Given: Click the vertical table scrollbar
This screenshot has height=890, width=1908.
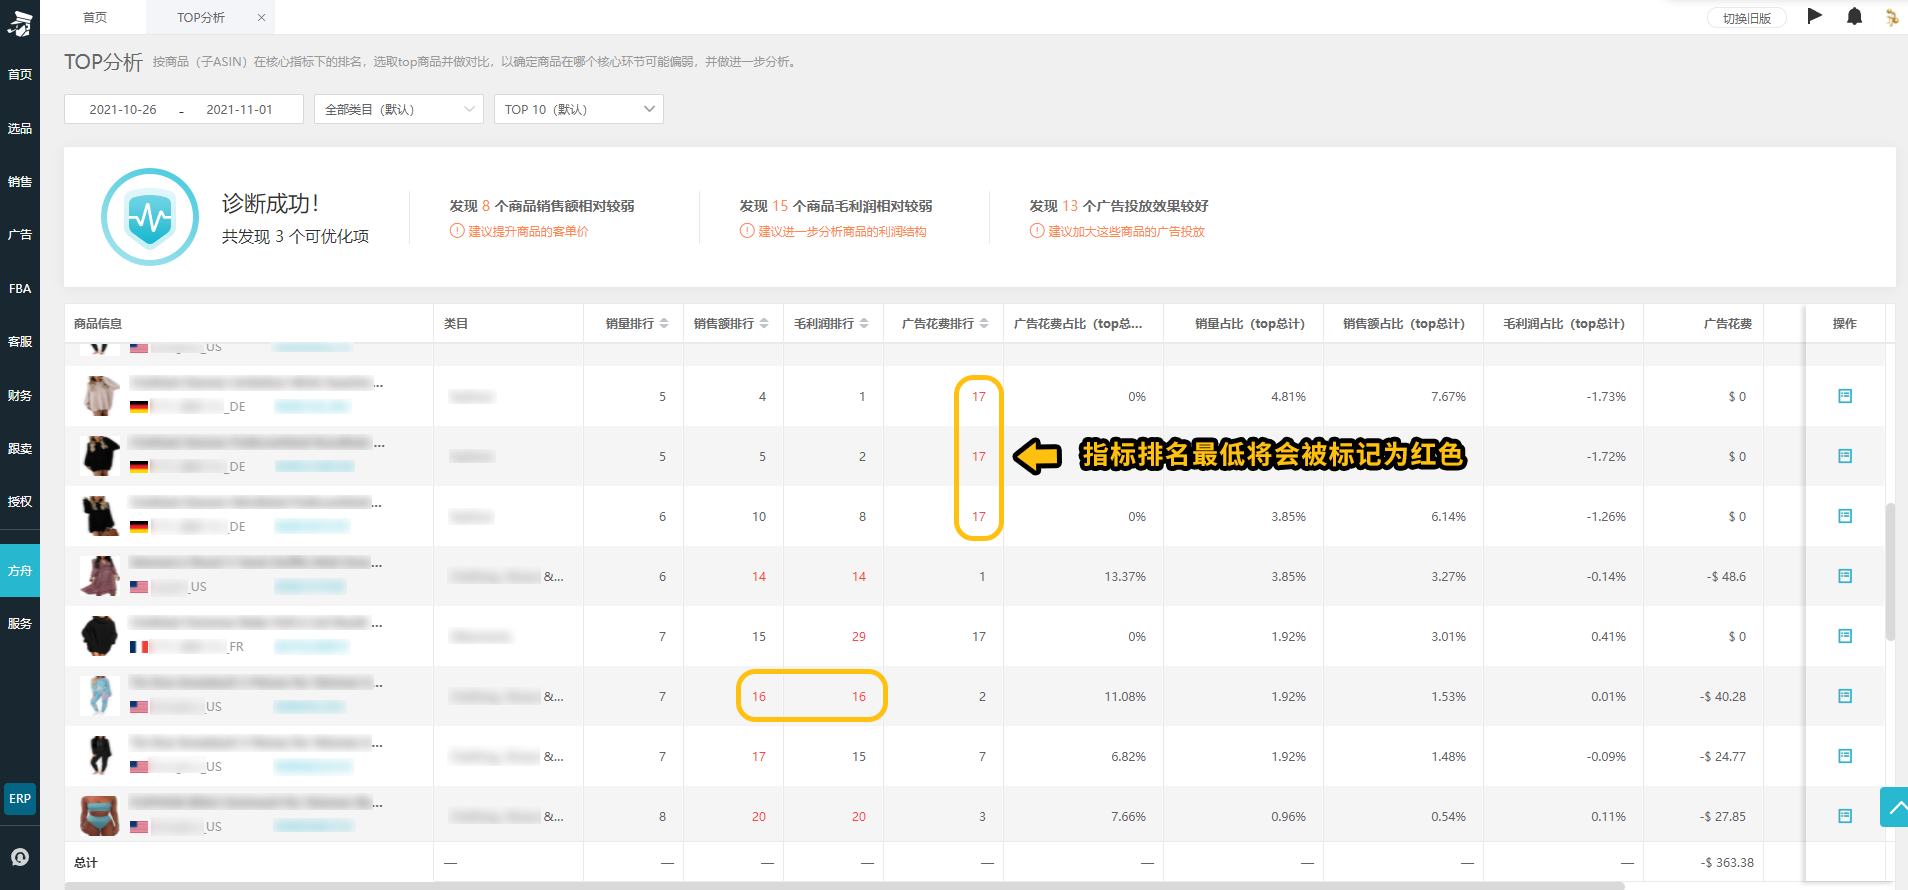Looking at the screenshot, I should pos(1890,571).
